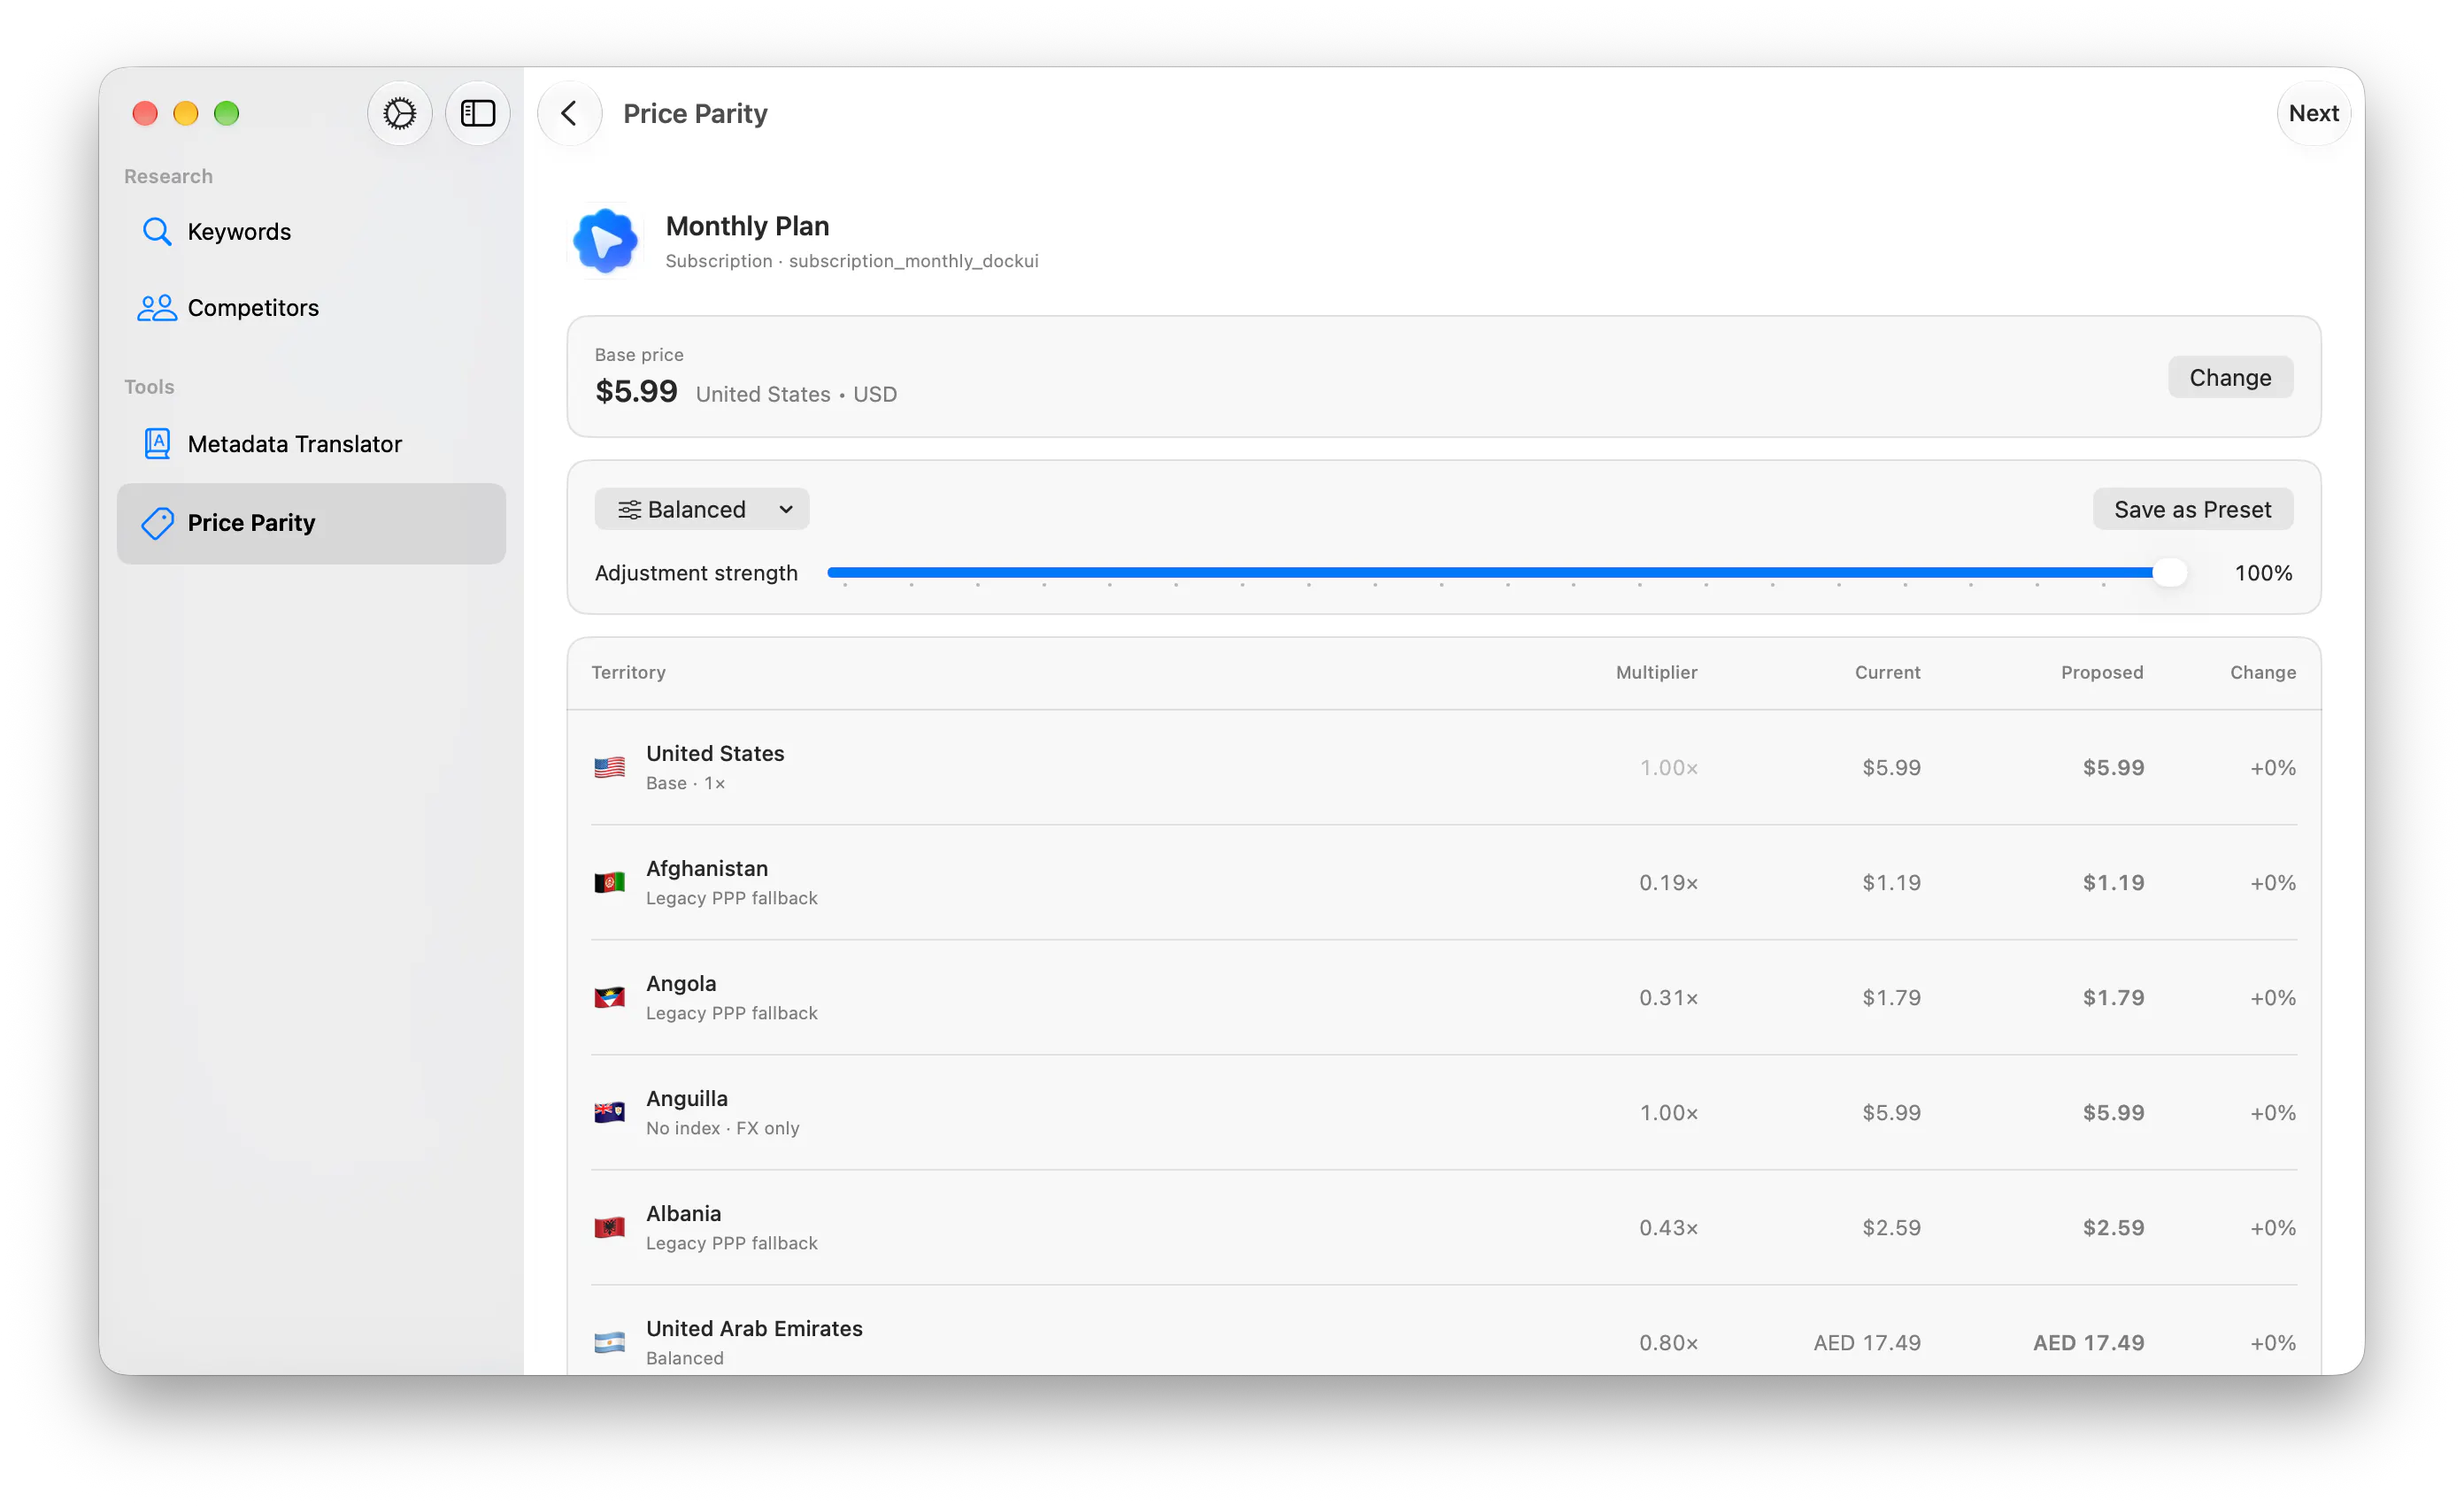Click the Angola row flag icon

[x=609, y=997]
